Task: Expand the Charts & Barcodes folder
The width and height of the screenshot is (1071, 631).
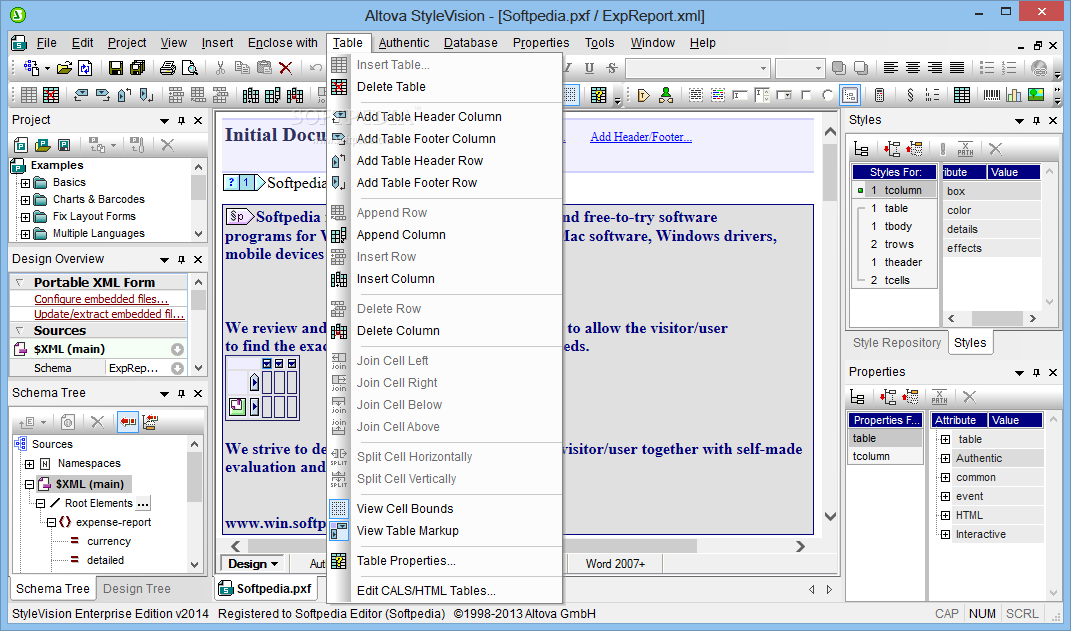Action: [25, 200]
